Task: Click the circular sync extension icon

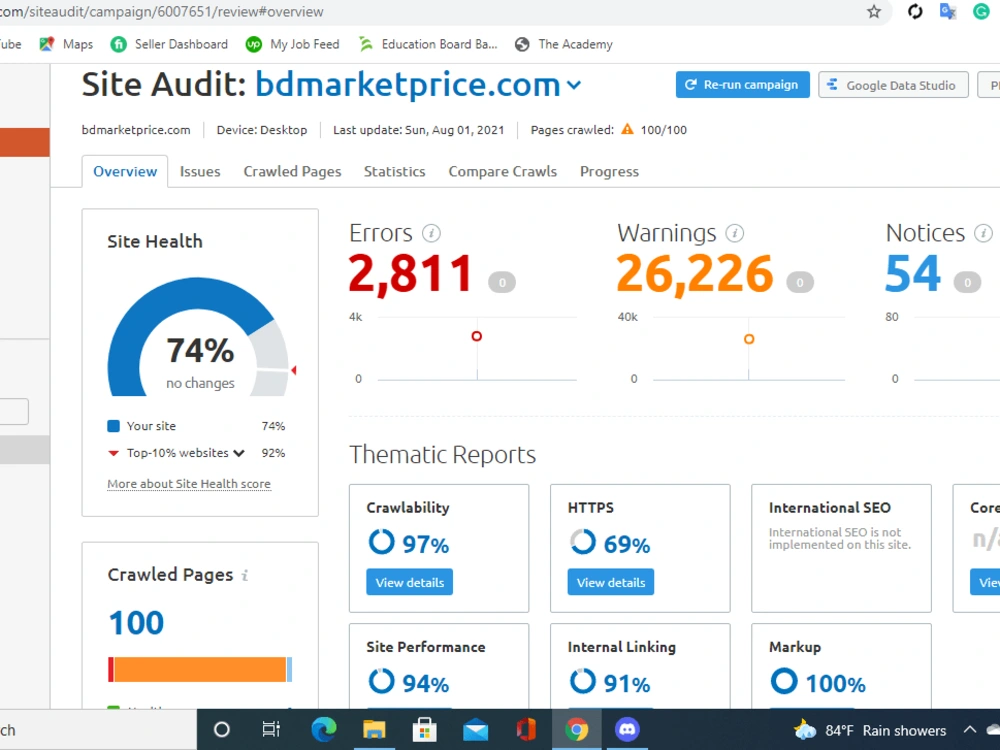Action: pyautogui.click(x=915, y=11)
